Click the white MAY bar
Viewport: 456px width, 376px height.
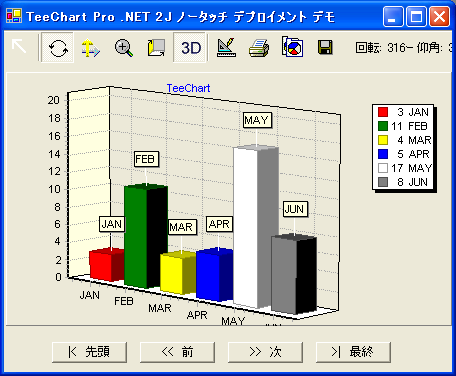coord(246,227)
